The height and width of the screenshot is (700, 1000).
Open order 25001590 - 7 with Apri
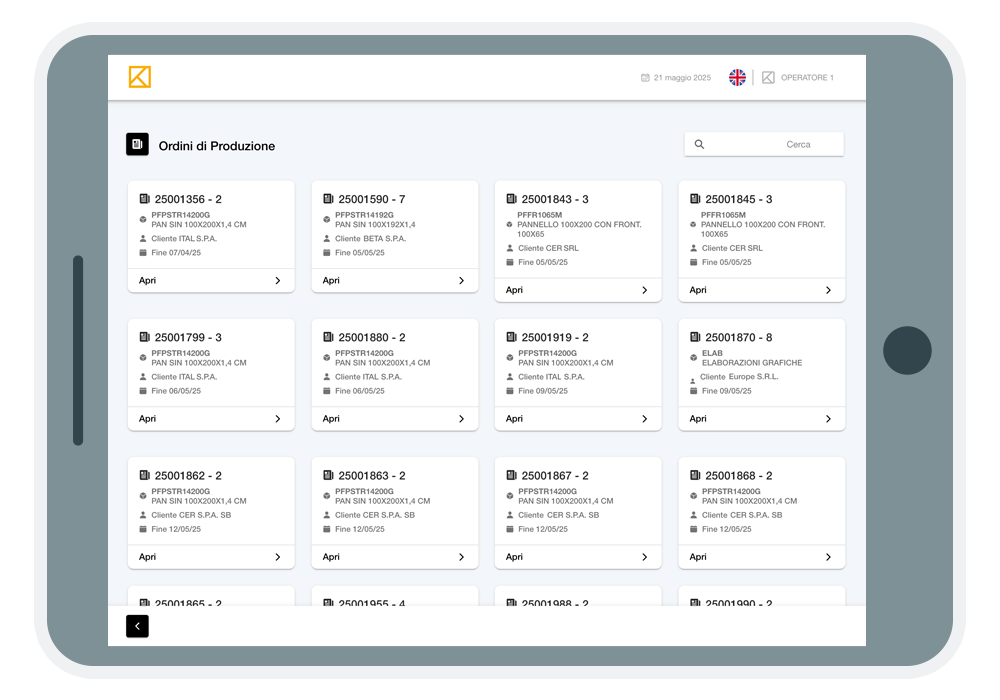331,281
